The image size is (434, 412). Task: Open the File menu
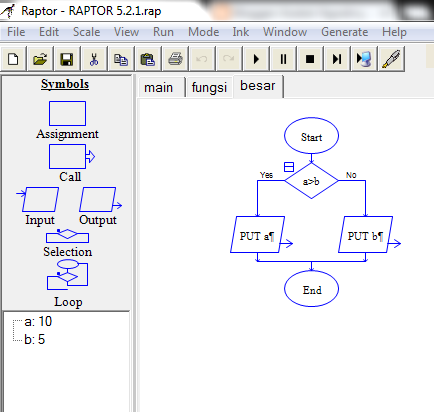[16, 32]
